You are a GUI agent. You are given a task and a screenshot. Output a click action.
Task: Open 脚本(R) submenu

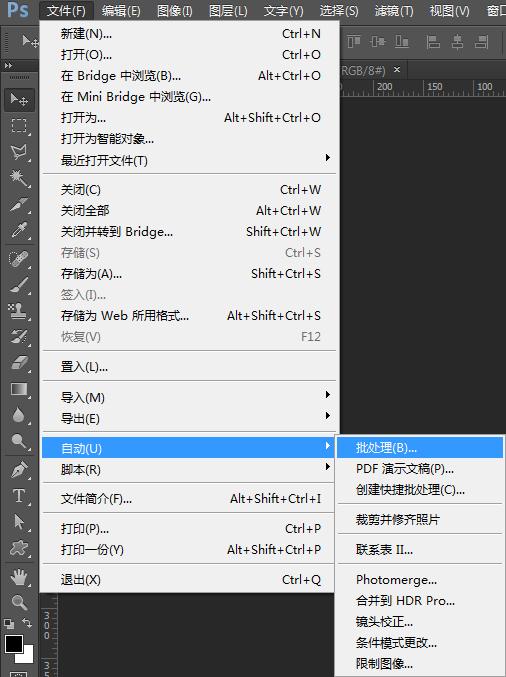[x=189, y=469]
